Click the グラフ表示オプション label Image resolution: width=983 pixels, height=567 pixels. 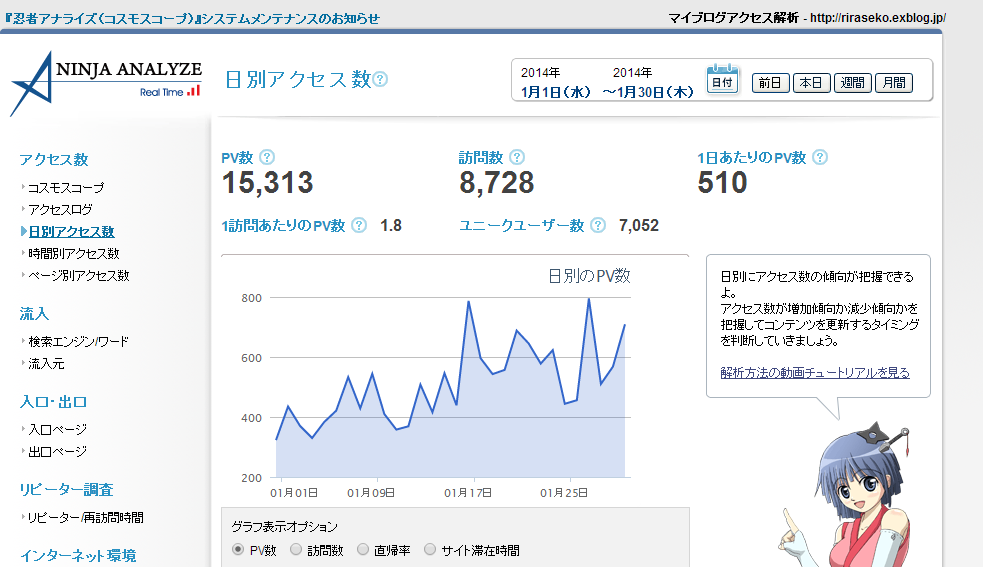285,527
